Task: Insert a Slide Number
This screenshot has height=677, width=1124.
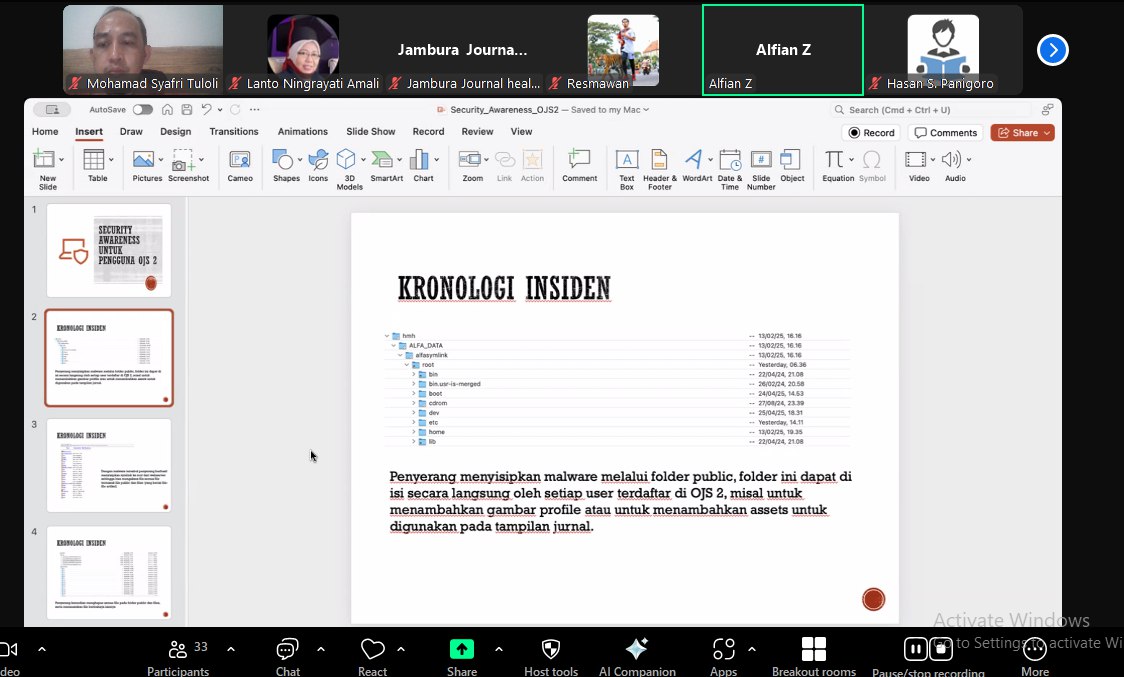Action: [761, 169]
